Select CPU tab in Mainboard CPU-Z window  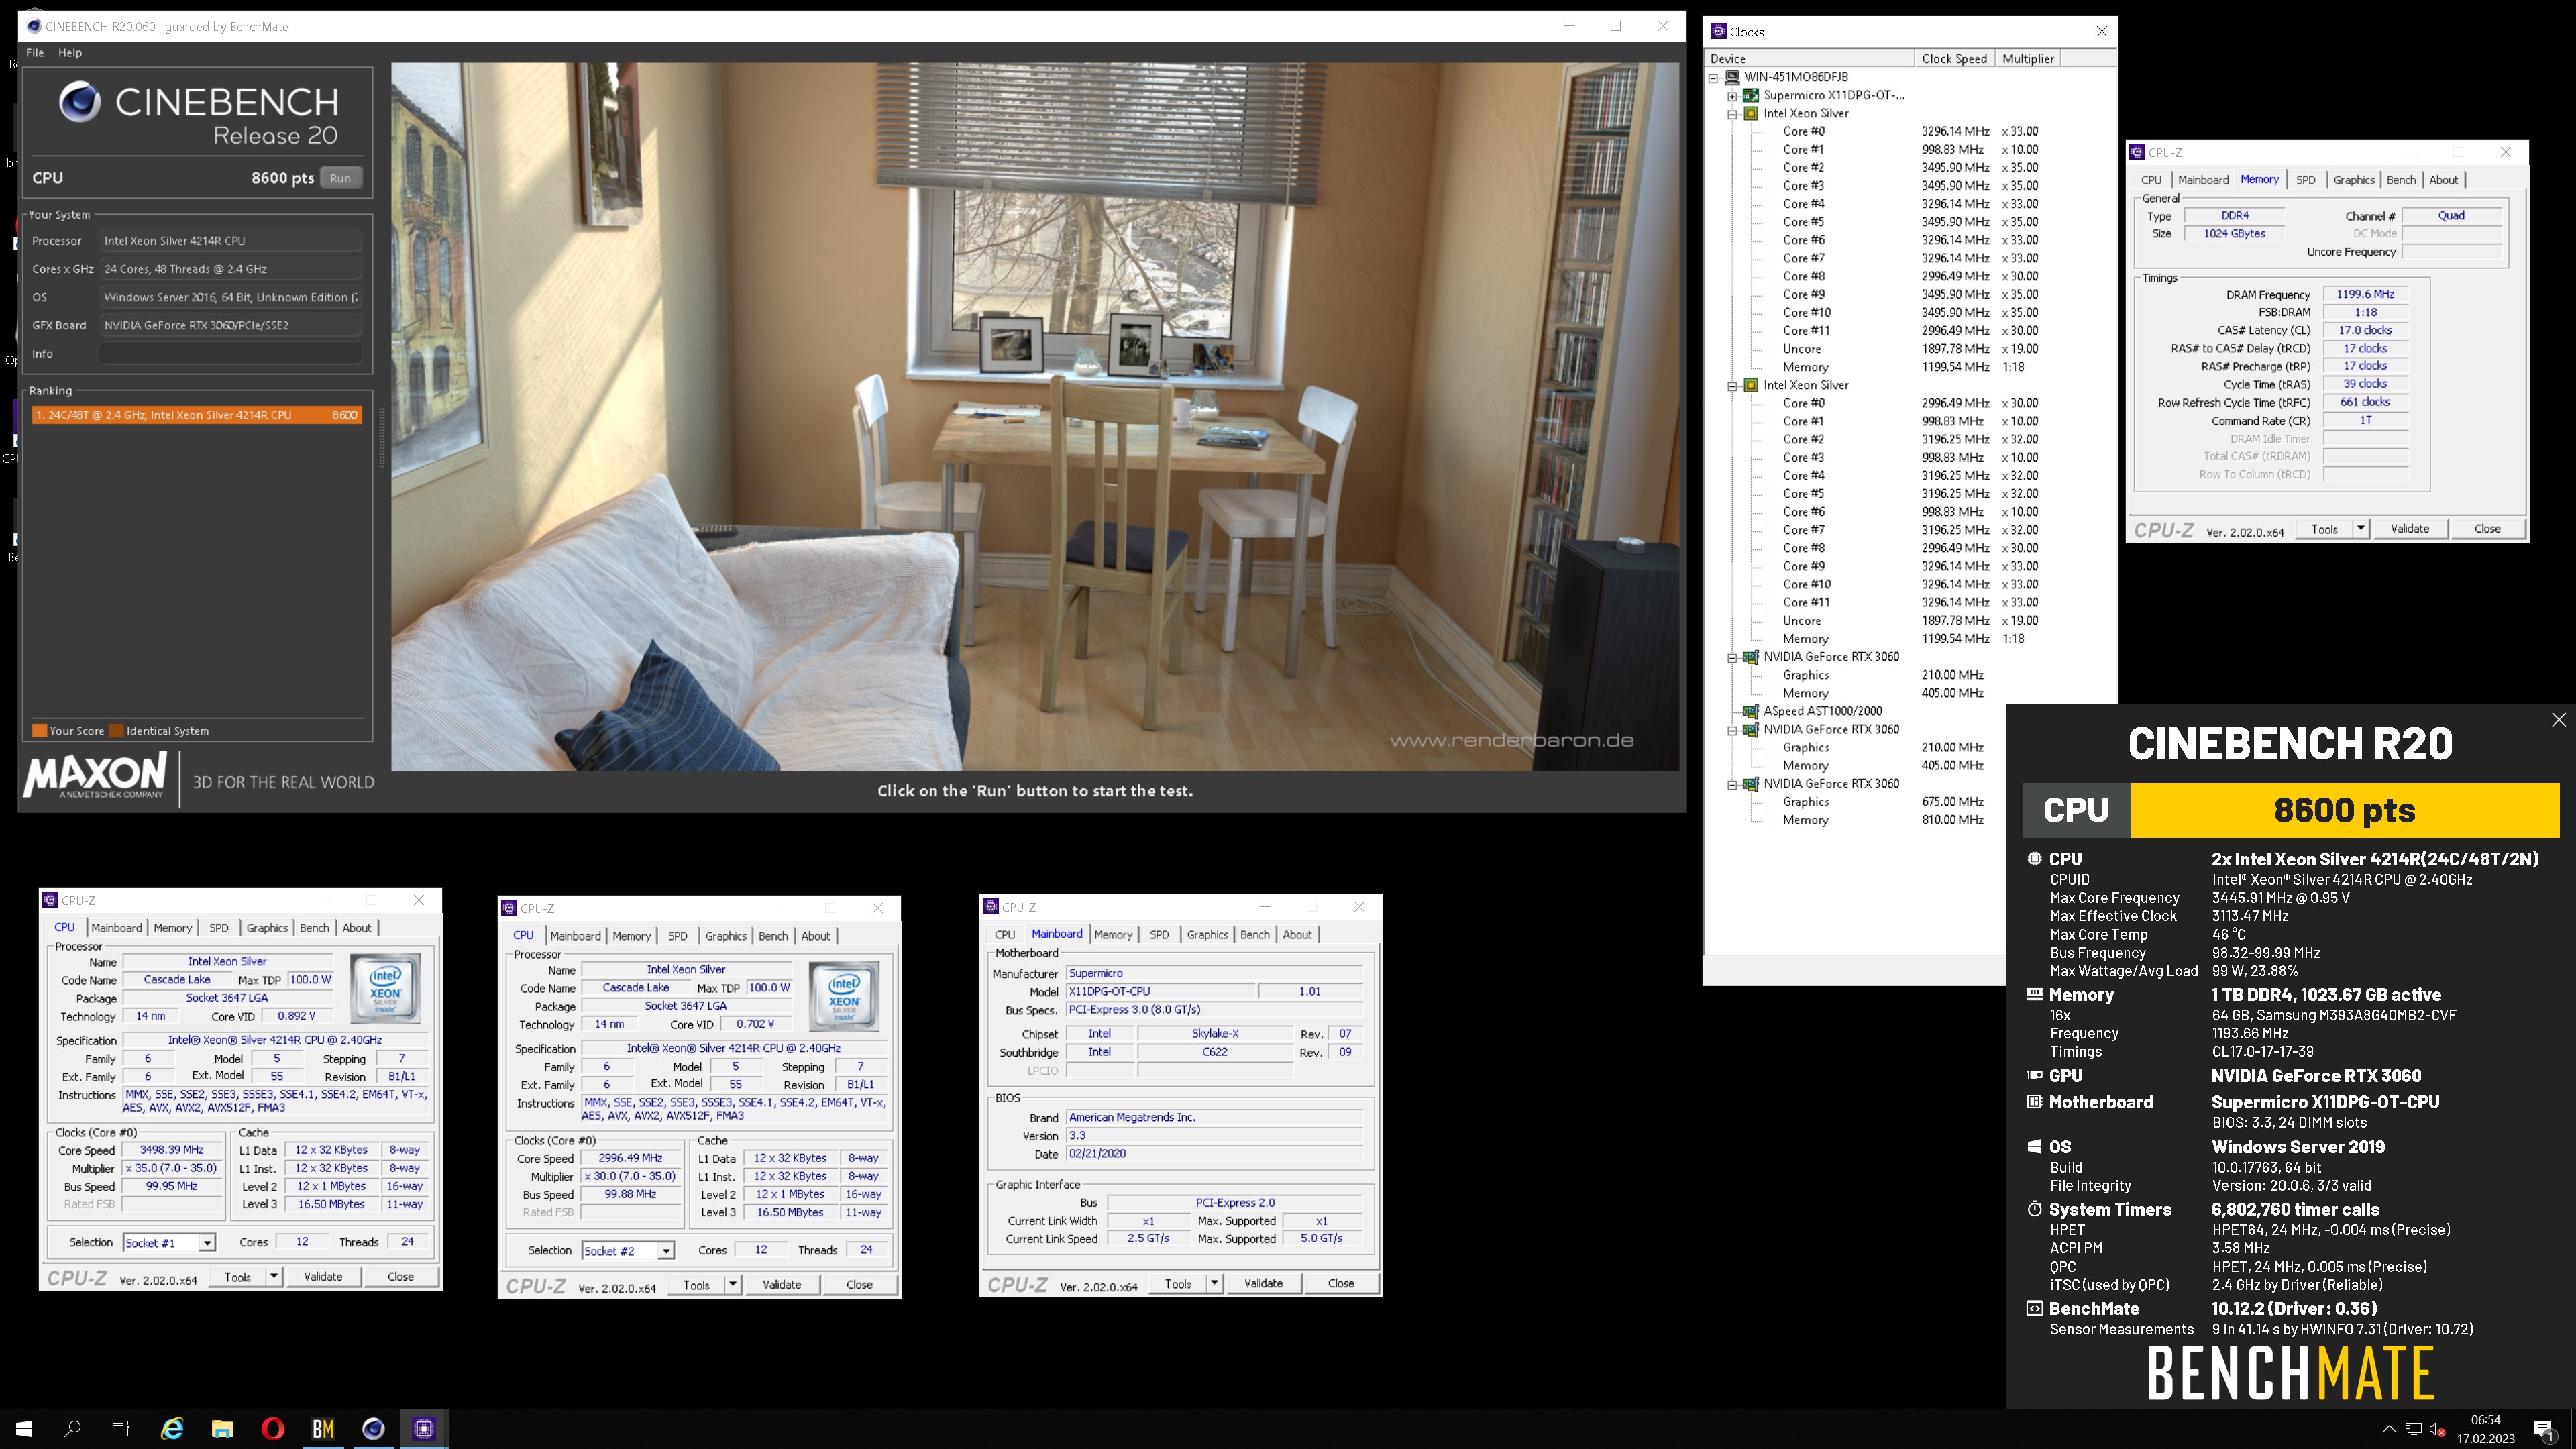(x=1005, y=934)
